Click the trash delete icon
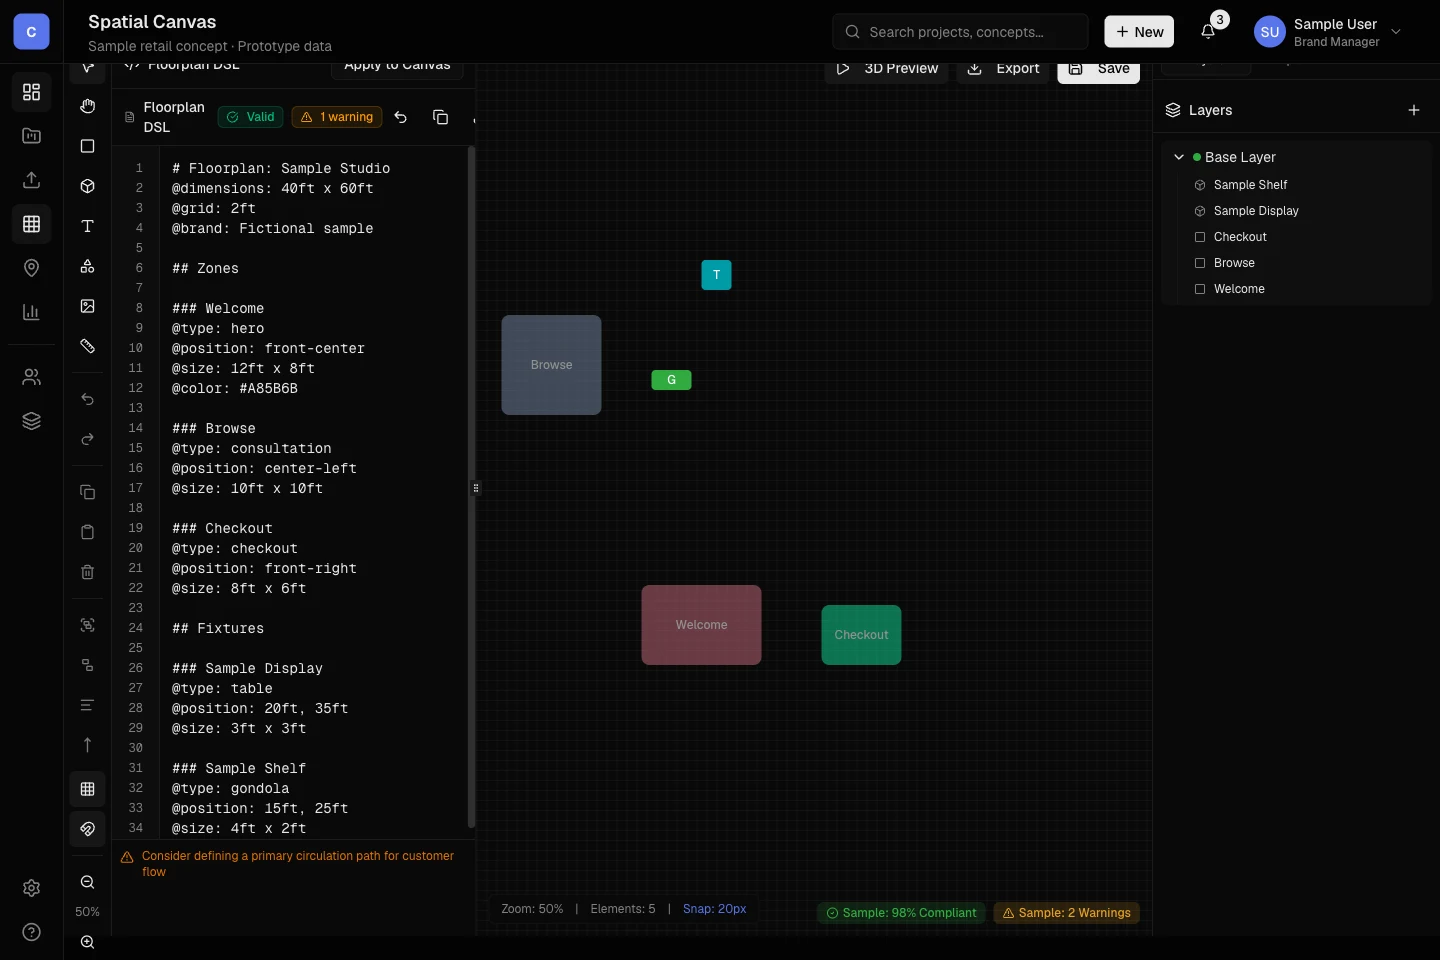Screen dimensions: 1440x960 tap(88, 572)
